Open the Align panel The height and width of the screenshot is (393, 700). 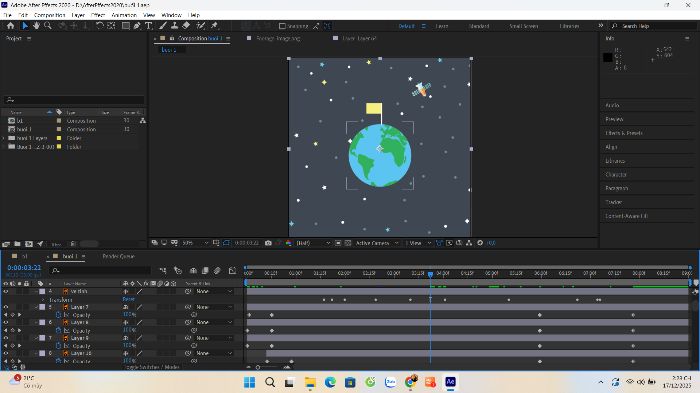(611, 147)
